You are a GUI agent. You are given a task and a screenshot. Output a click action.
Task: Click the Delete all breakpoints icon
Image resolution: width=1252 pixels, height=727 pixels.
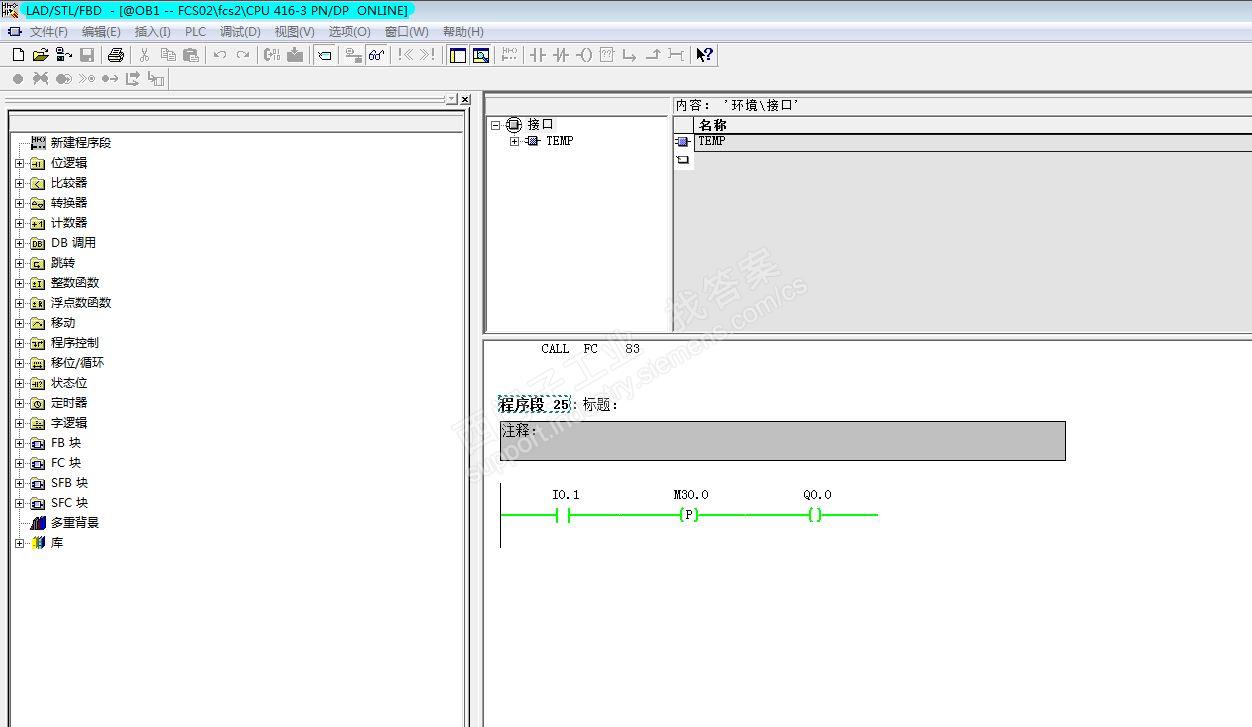[x=41, y=78]
